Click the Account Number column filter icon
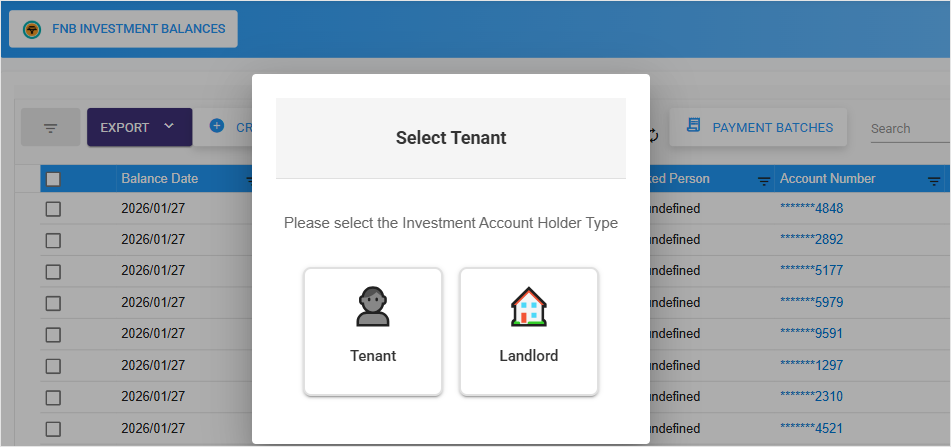Image resolution: width=951 pixels, height=447 pixels. tap(934, 180)
